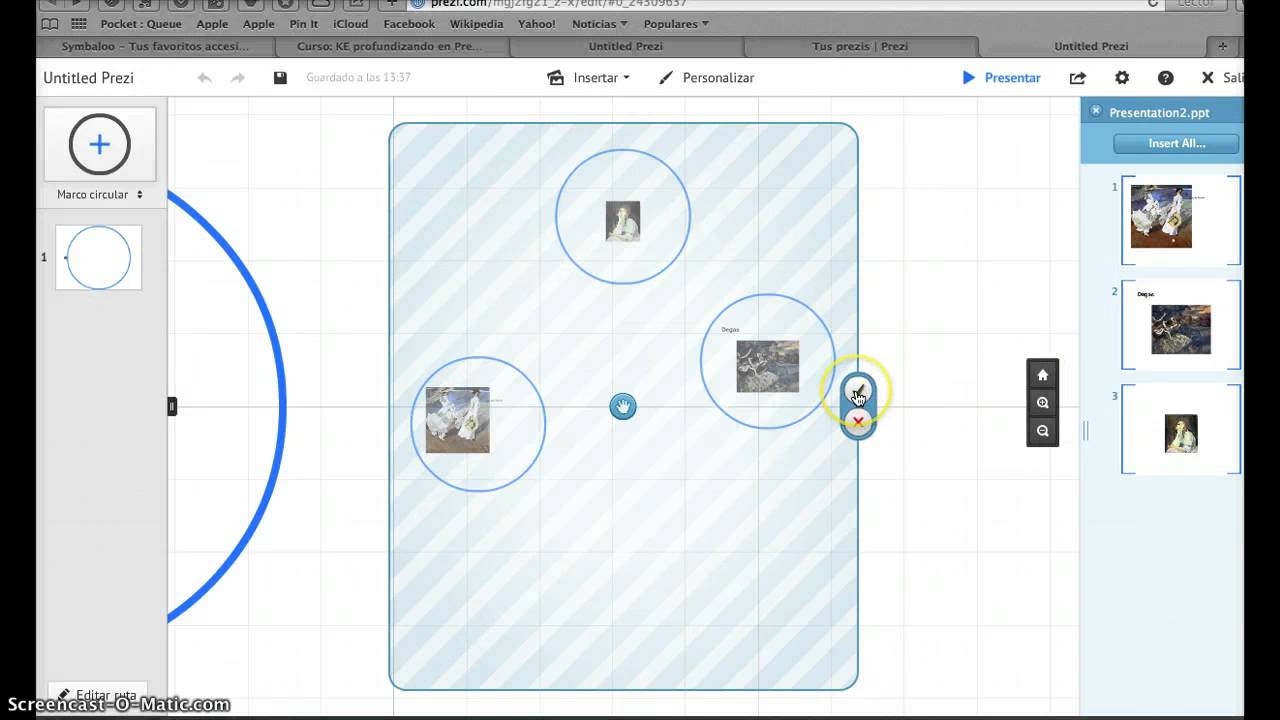Click the import panel collapse handle
The image size is (1280, 720).
(1085, 431)
